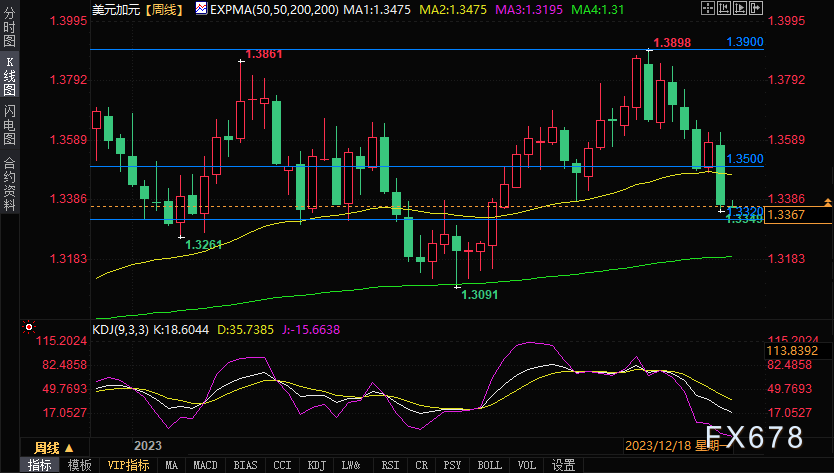Click the 2023 year label on time axis

tap(148, 446)
